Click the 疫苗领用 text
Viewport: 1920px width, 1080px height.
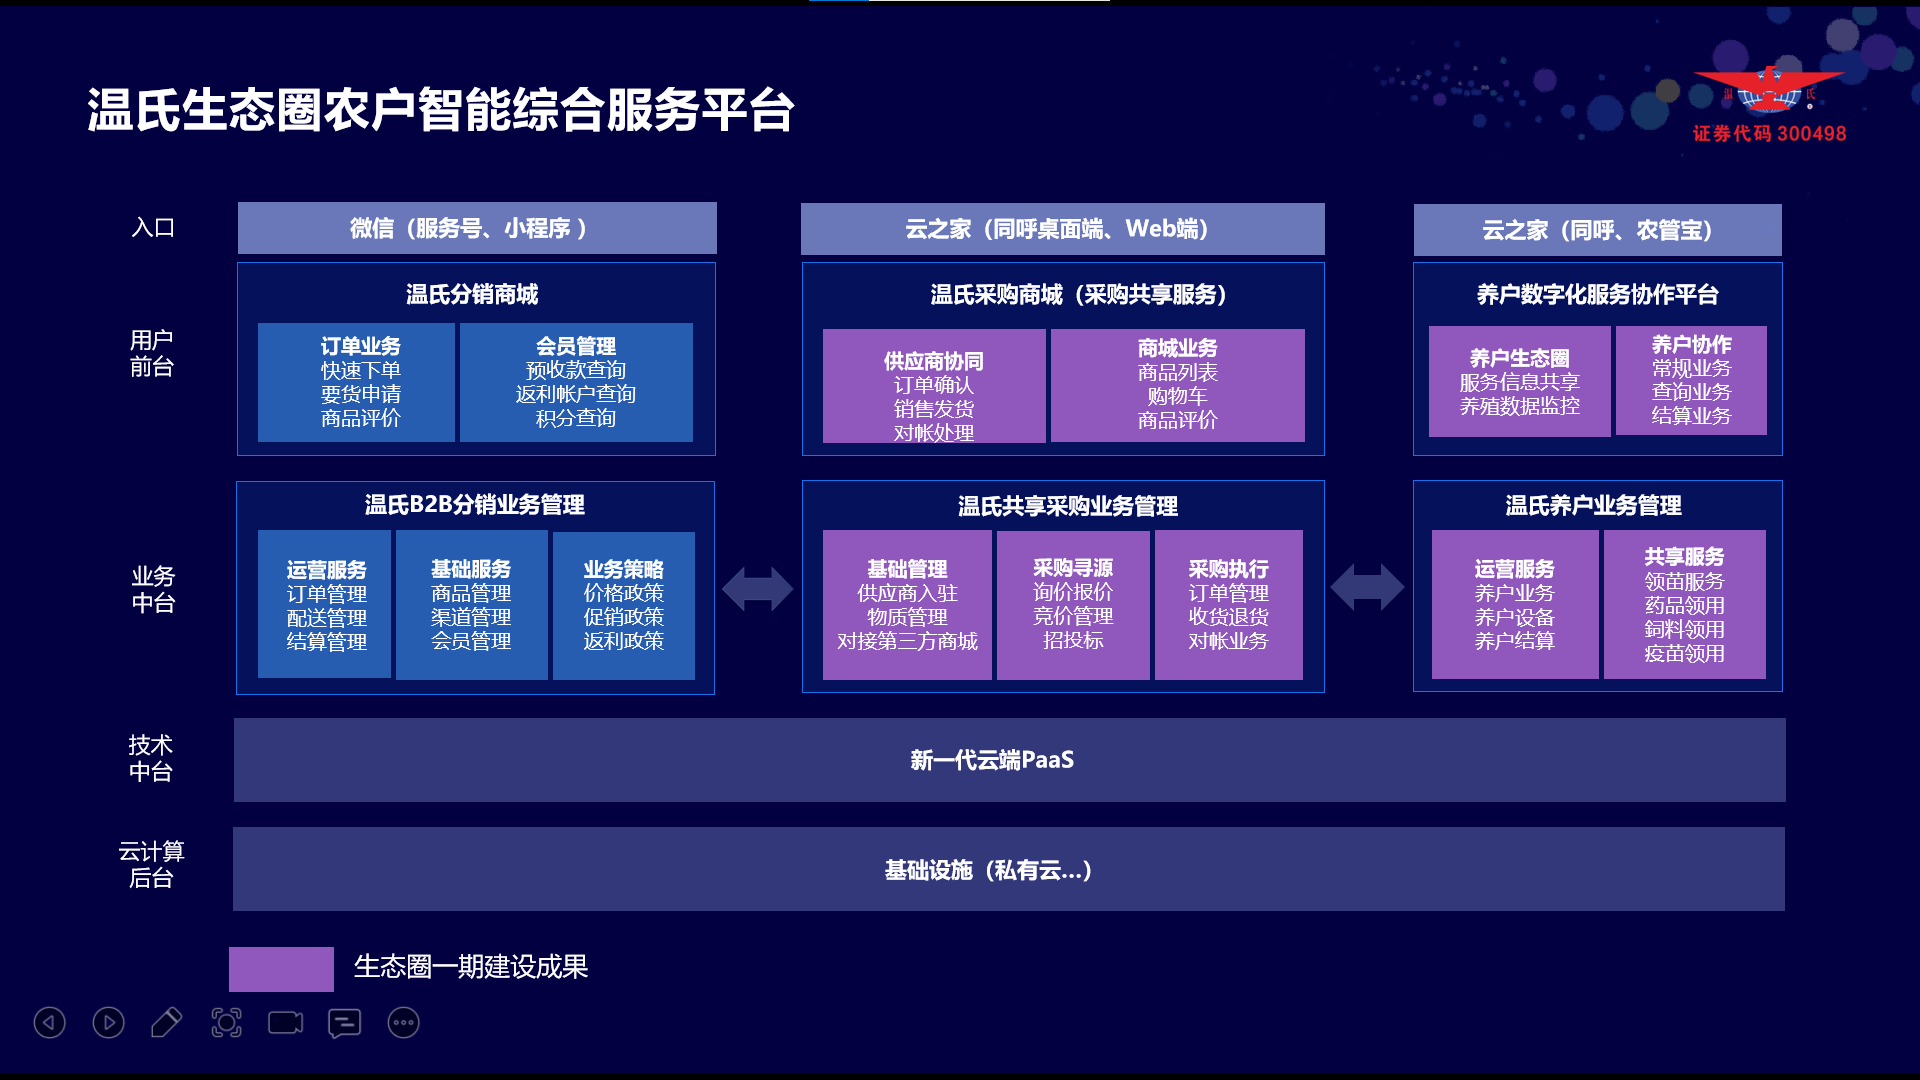[x=1685, y=653]
